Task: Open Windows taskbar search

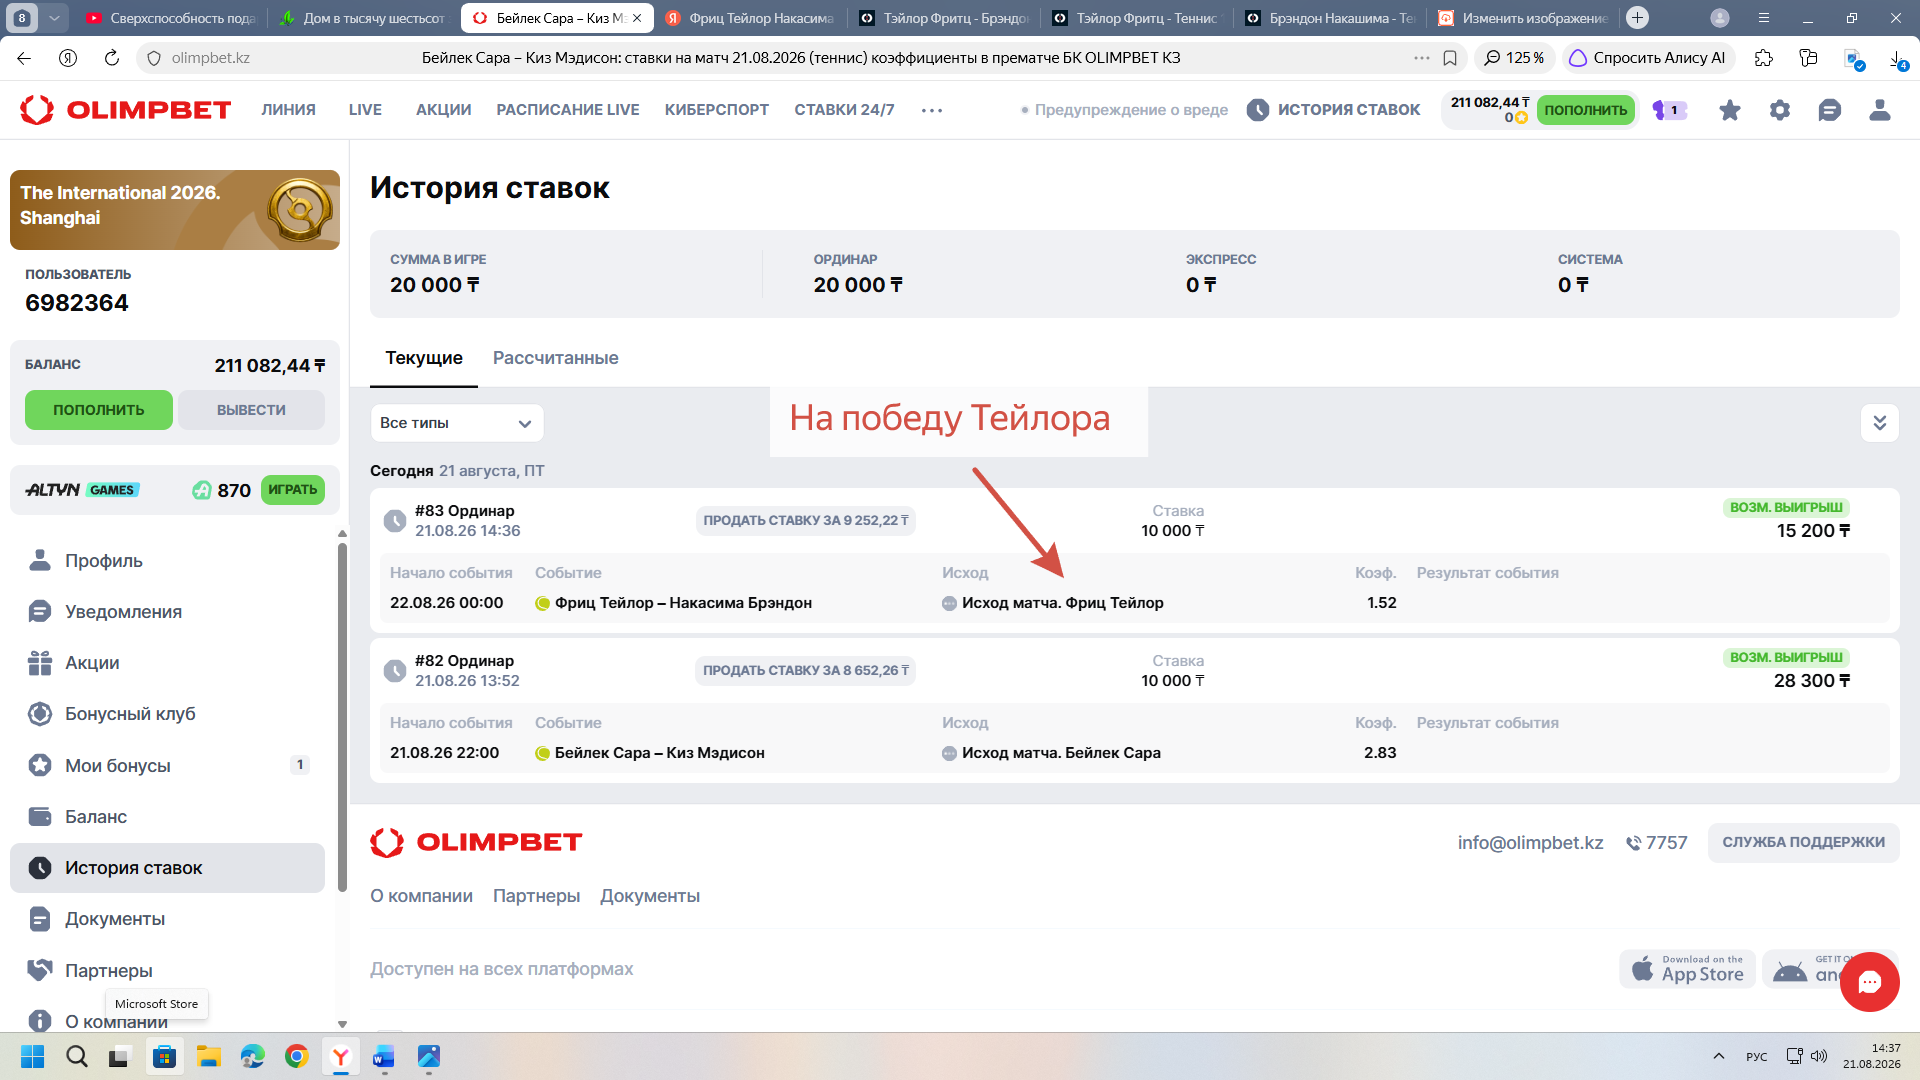Action: [77, 1056]
